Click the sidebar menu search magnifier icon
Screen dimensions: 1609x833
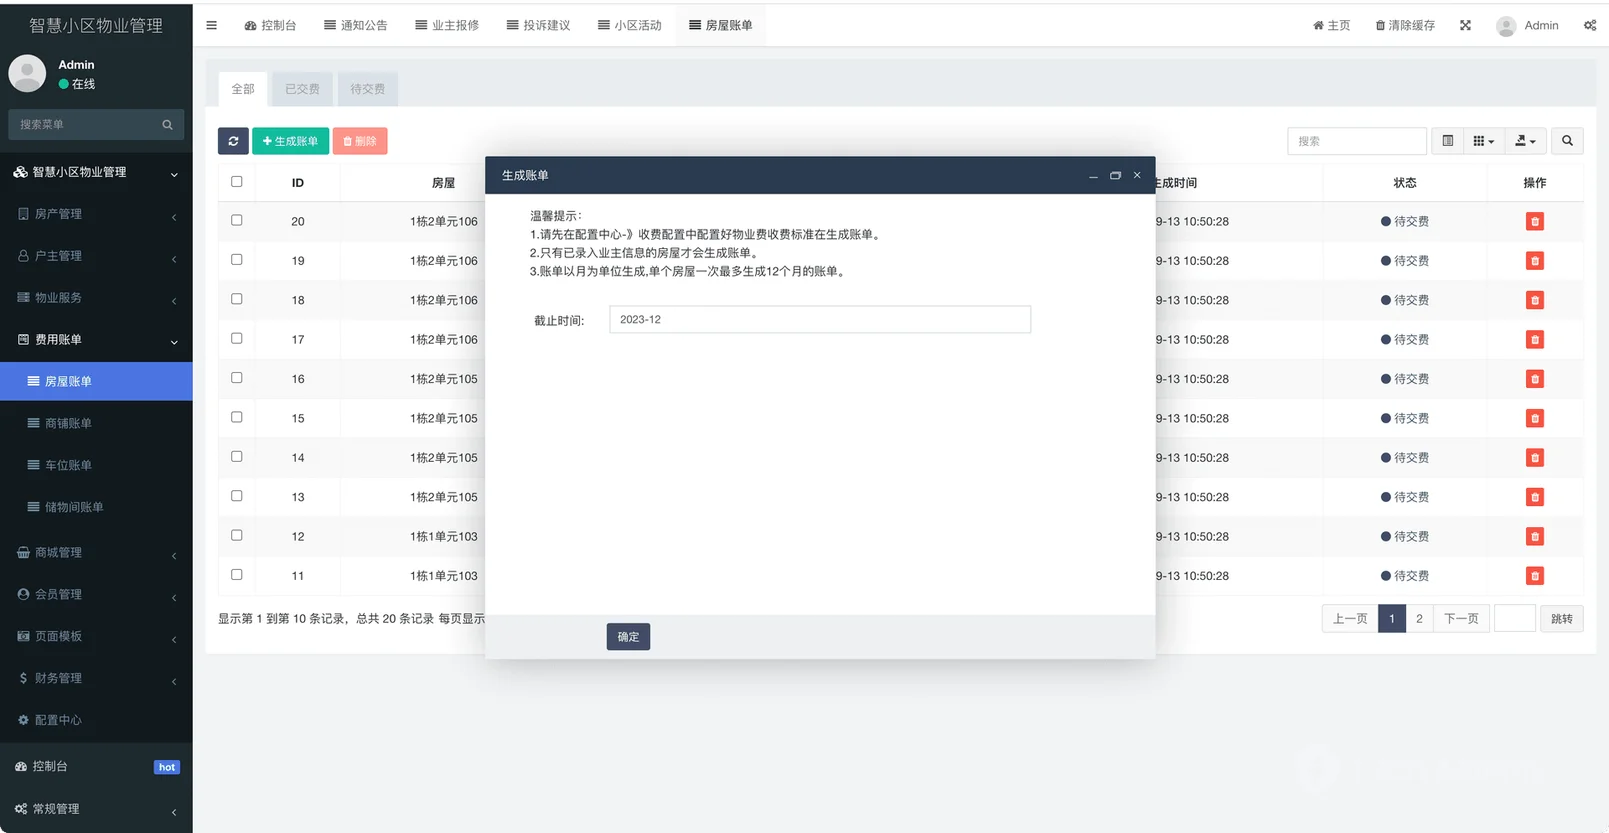(x=167, y=125)
